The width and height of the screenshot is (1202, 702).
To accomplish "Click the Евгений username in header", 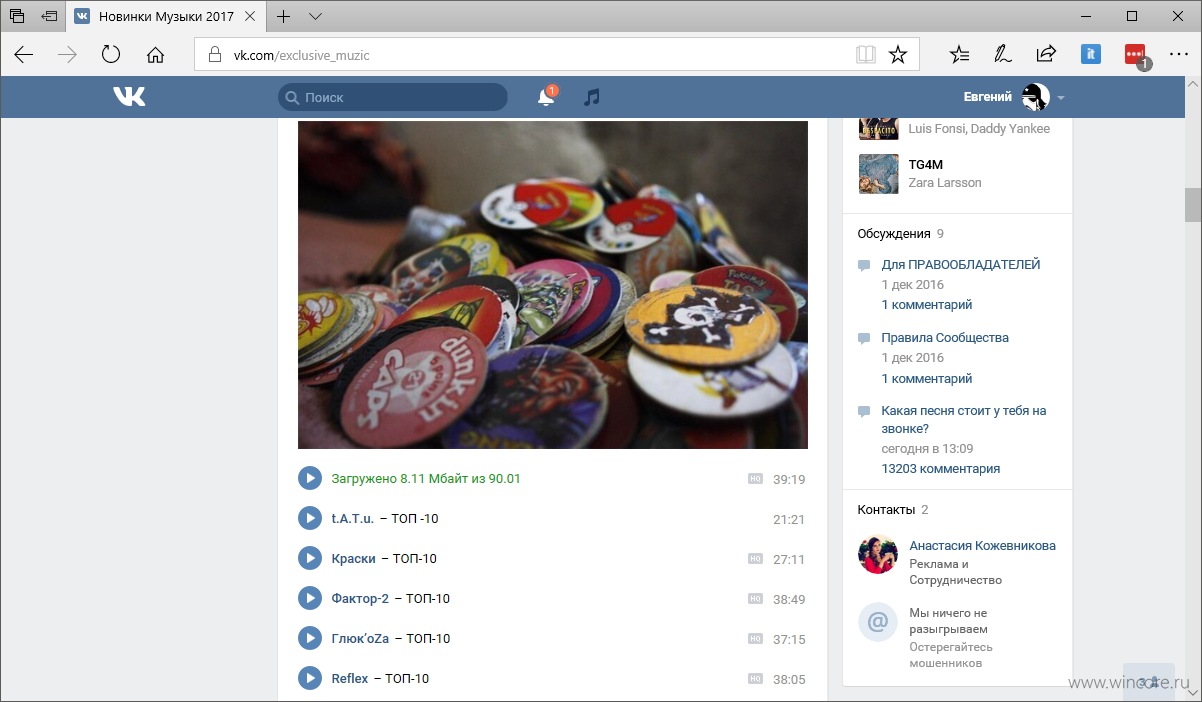I will click(x=987, y=97).
